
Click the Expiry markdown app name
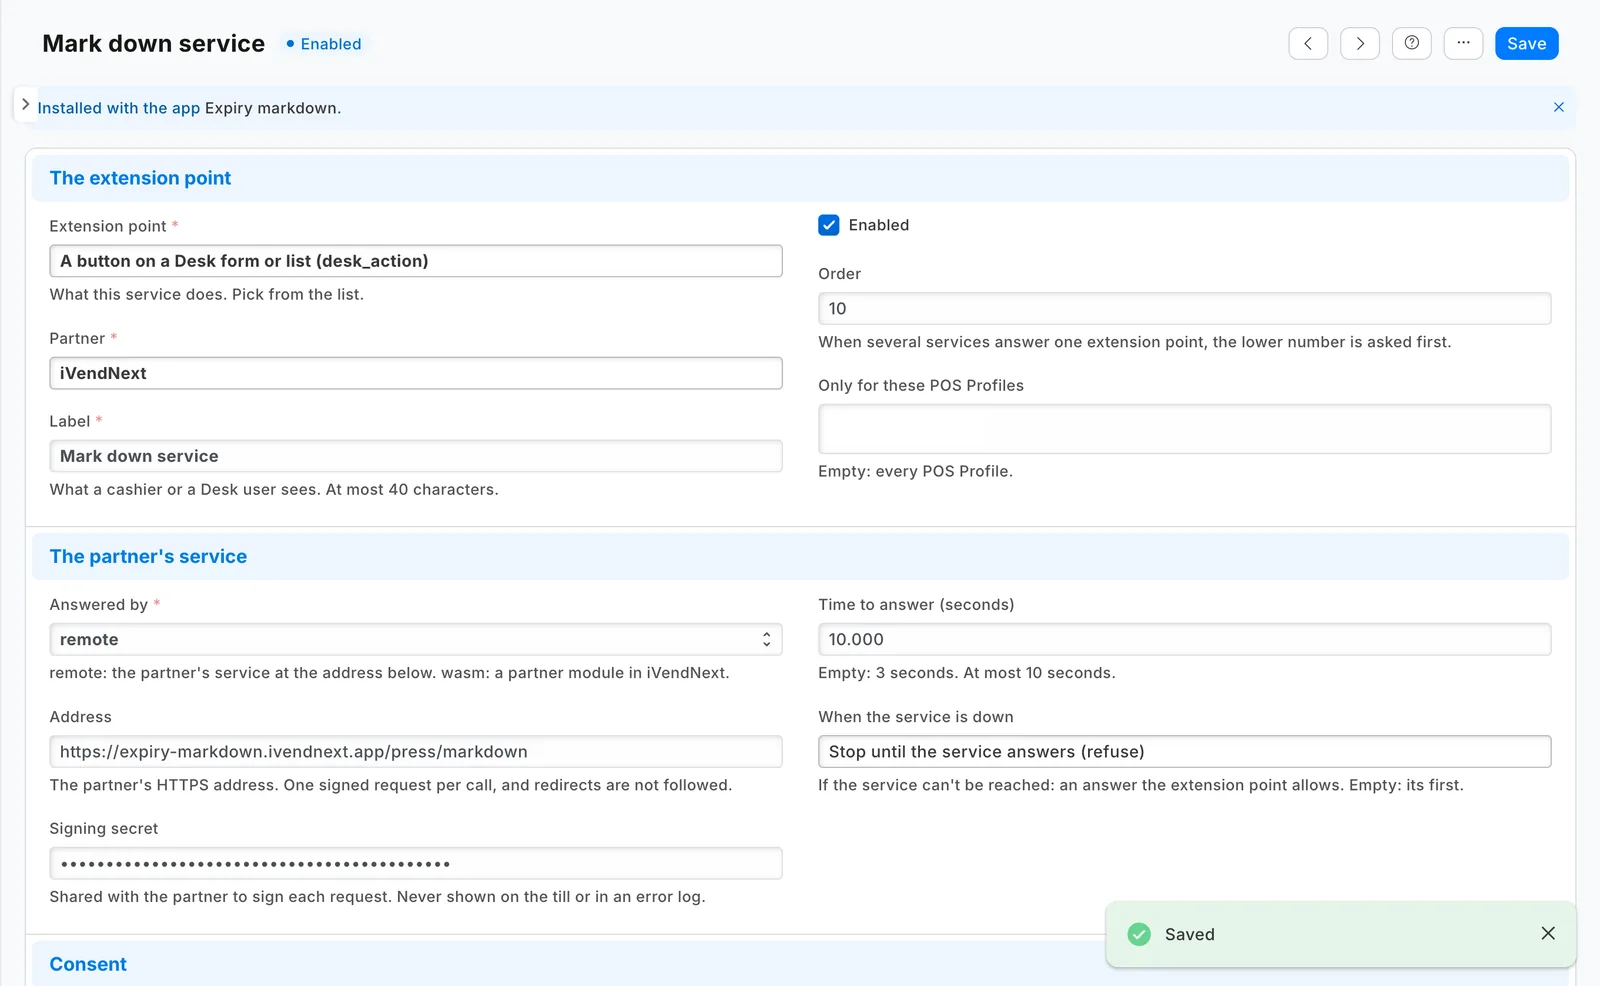(x=270, y=108)
